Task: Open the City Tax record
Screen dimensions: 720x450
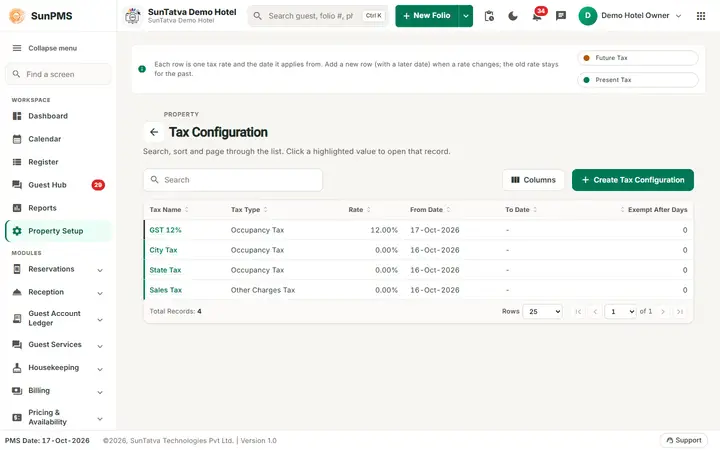Action: [x=163, y=250]
